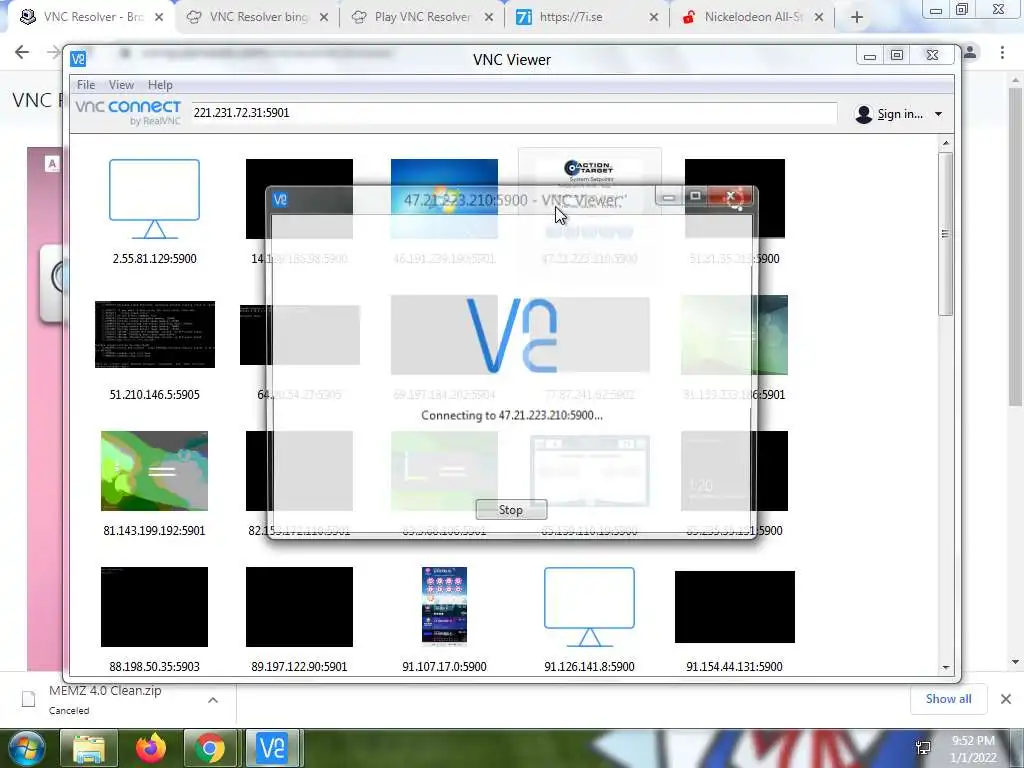Close the VNC Resolver bing tab

324,18
